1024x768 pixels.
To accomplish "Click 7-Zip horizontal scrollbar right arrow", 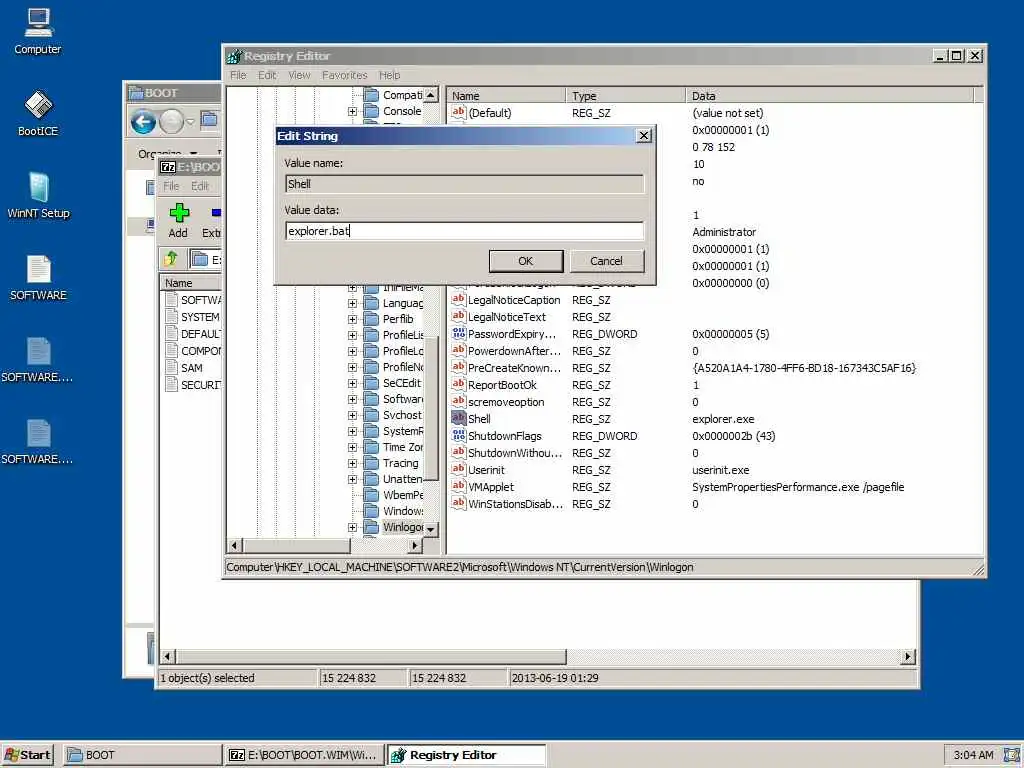I will click(908, 656).
